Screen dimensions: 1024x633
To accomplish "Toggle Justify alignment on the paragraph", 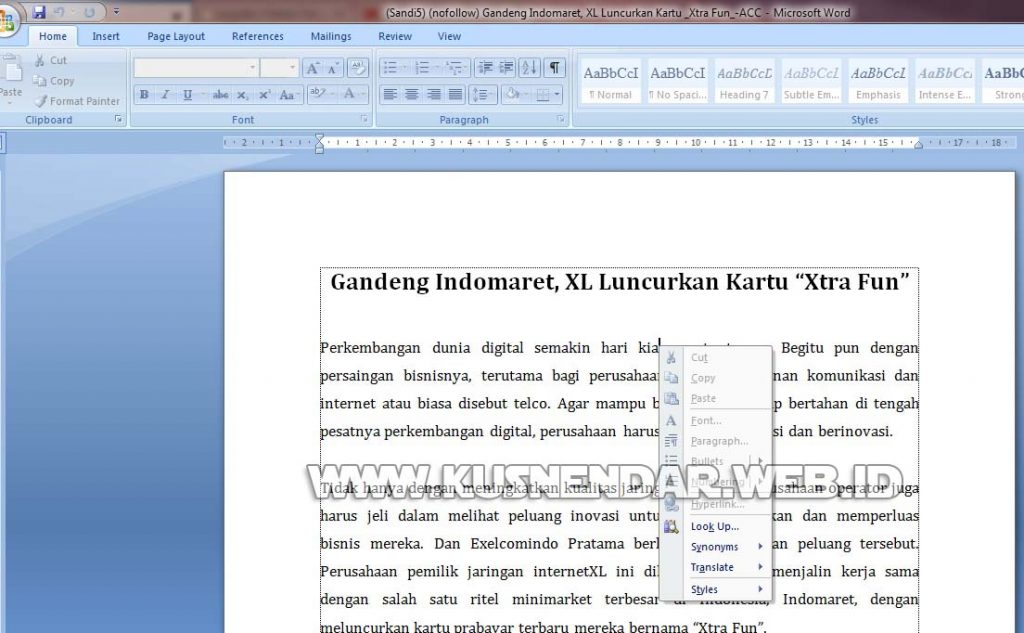I will [x=456, y=95].
